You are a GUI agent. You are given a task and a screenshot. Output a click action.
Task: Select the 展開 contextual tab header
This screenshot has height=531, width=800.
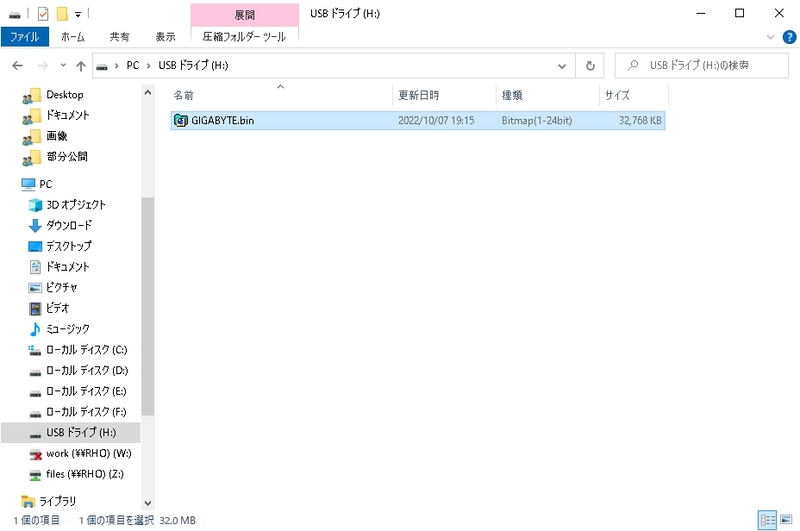[x=244, y=15]
